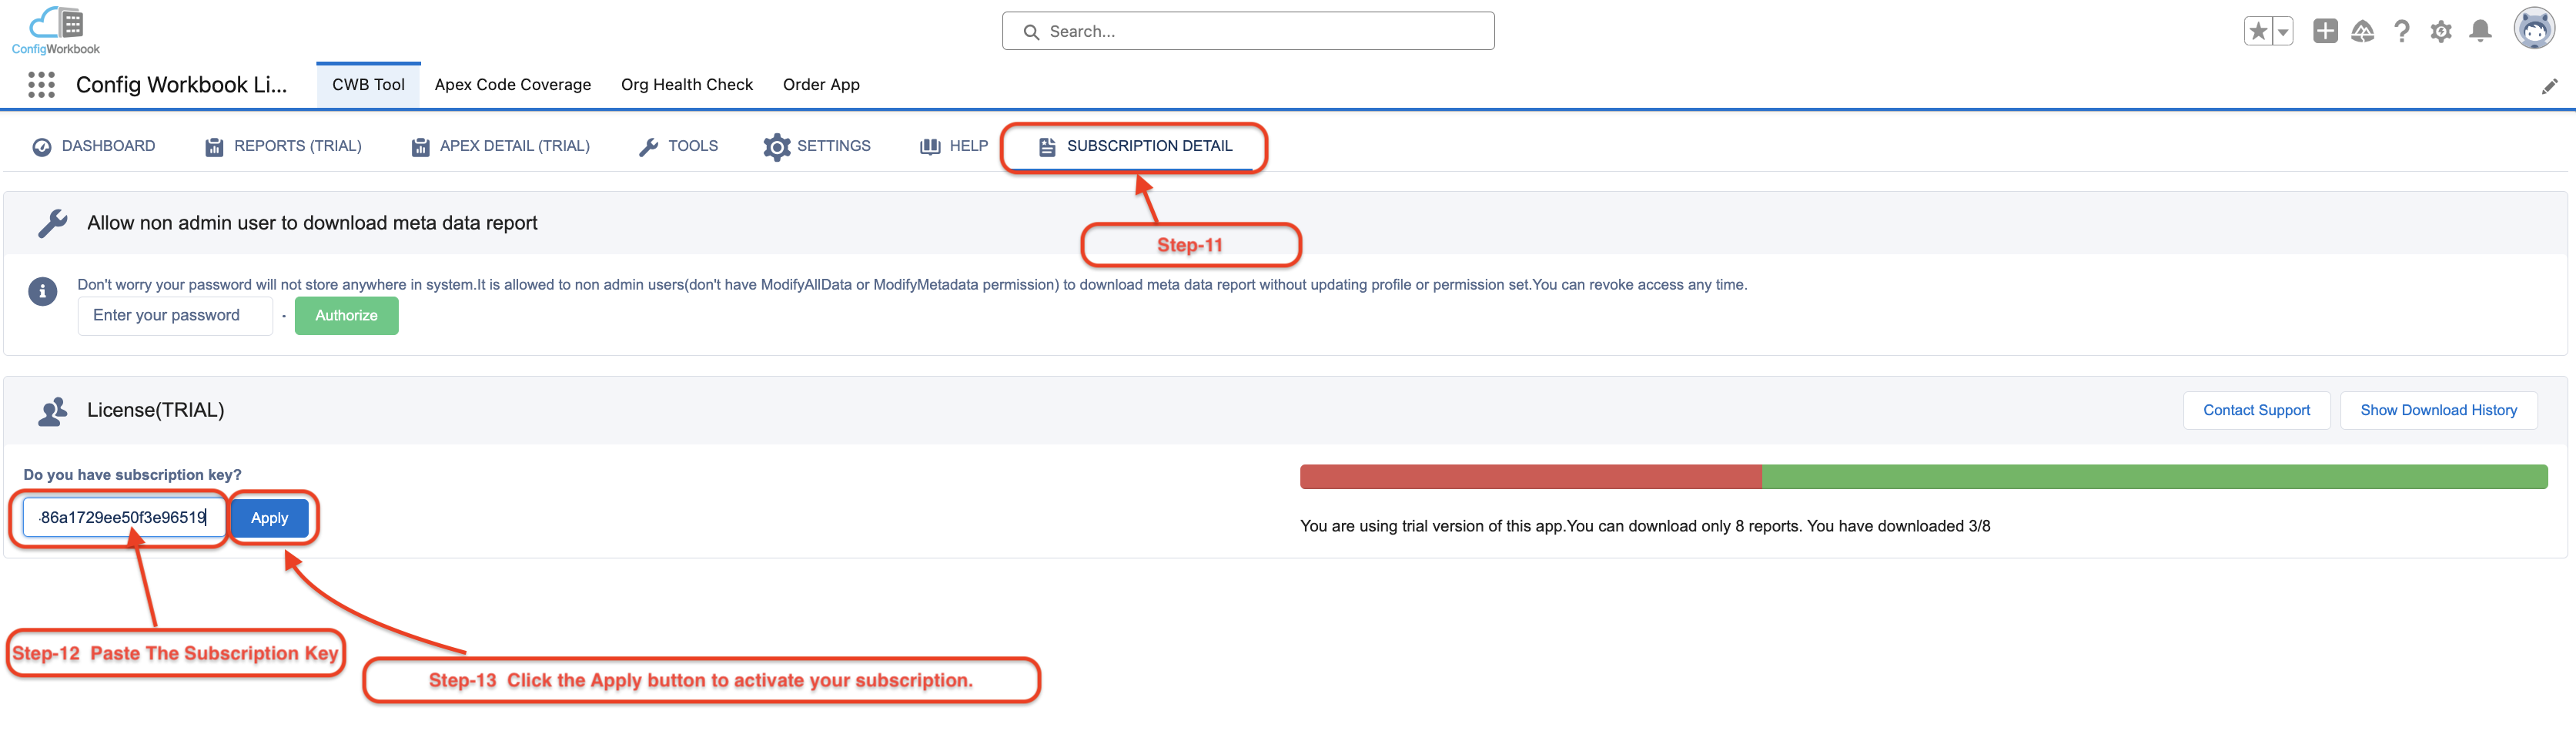
Task: Click the Config Workbook Li... app name
Action: click(181, 85)
